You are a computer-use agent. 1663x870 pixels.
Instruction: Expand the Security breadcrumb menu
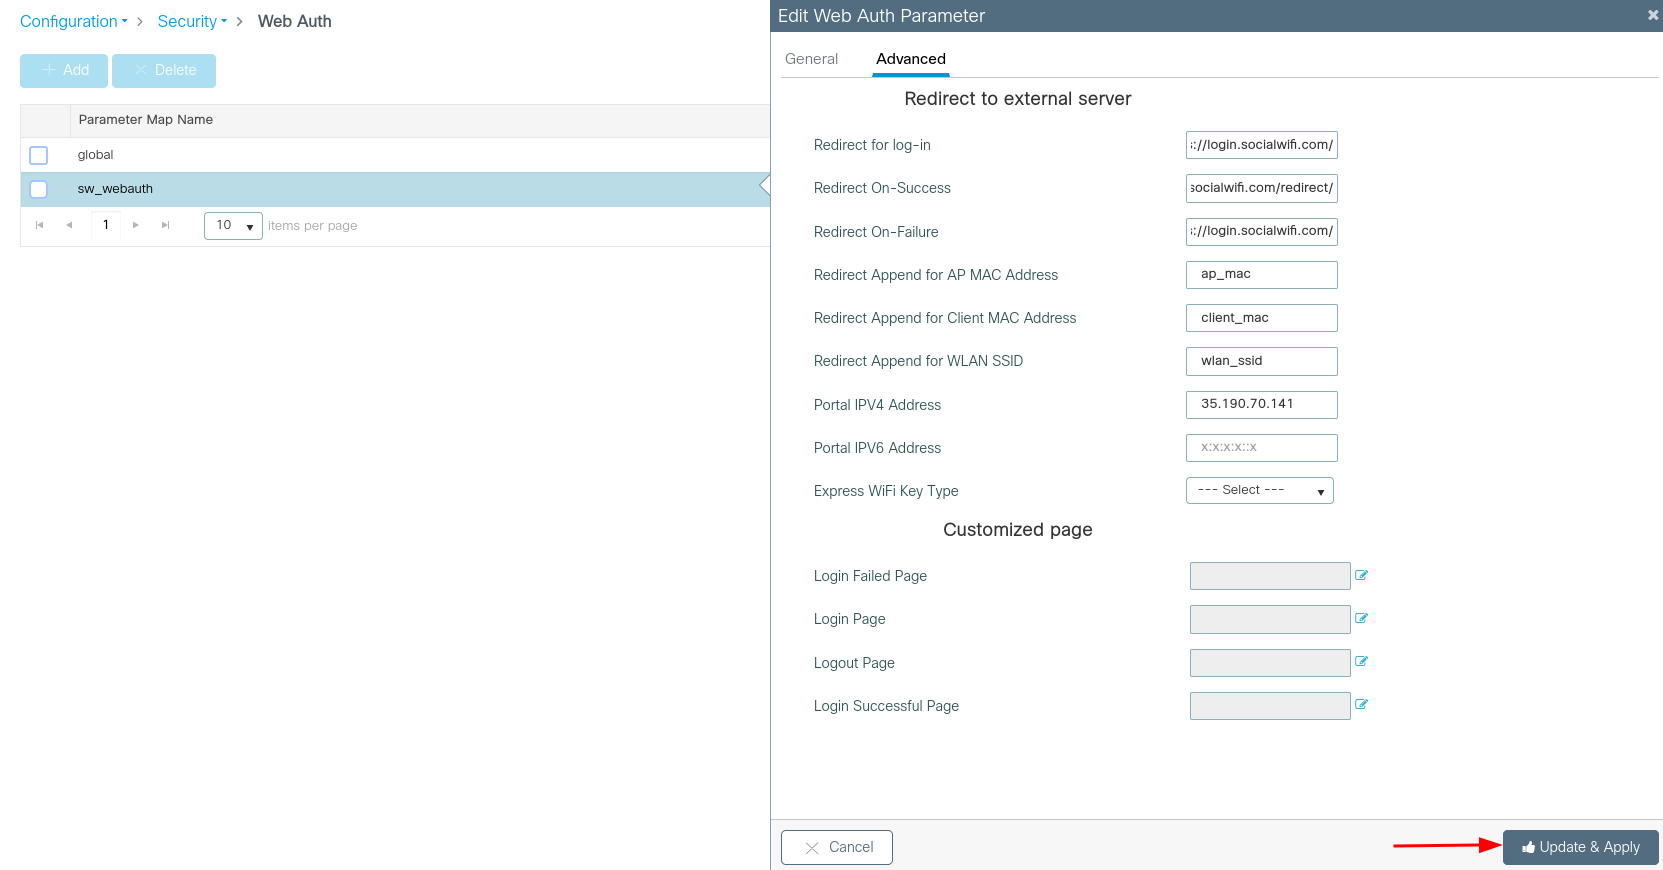tap(192, 21)
